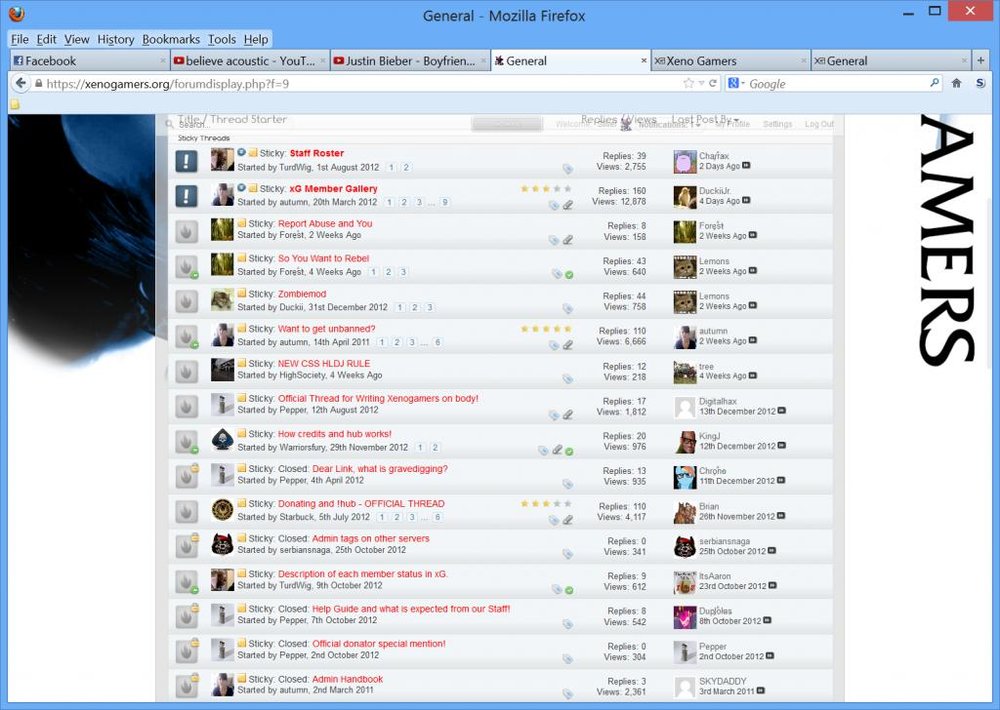Go to the browser Home page icon
The height and width of the screenshot is (710, 1000).
click(x=957, y=83)
